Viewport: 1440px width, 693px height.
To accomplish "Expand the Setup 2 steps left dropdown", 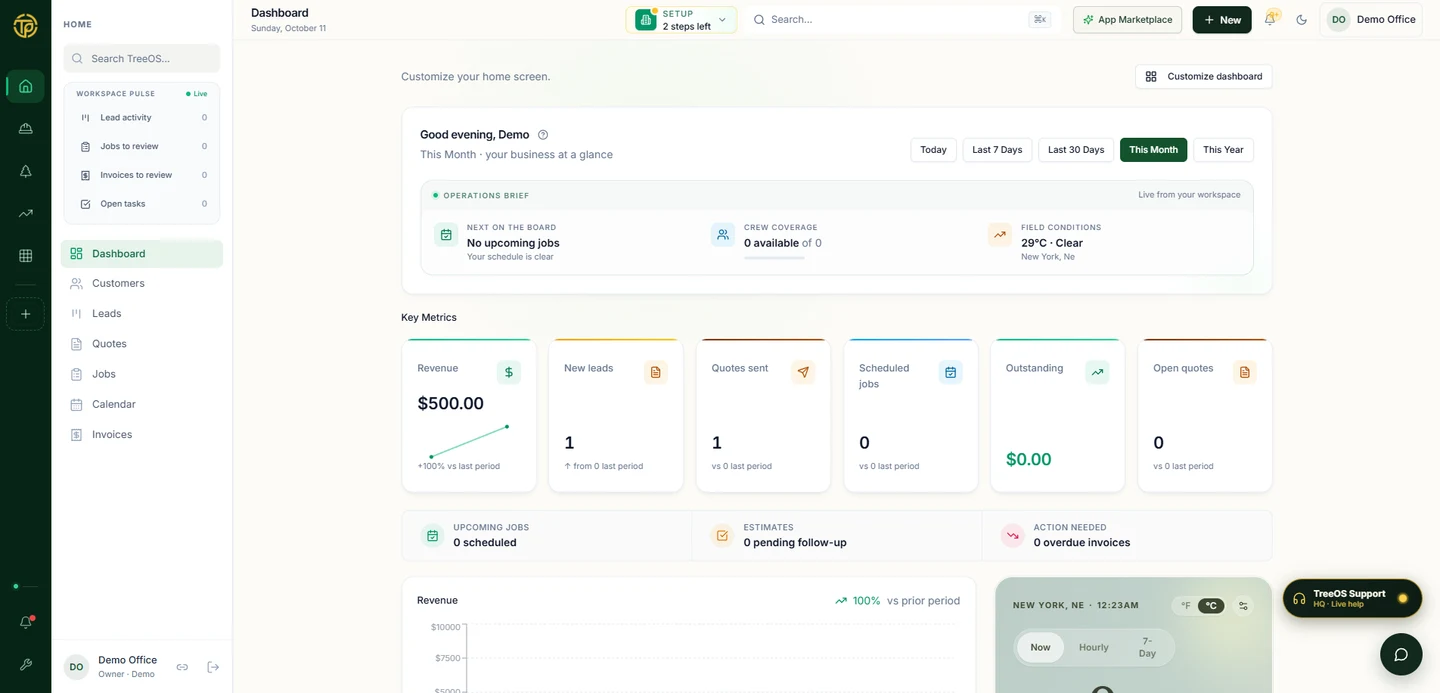I will (x=682, y=20).
